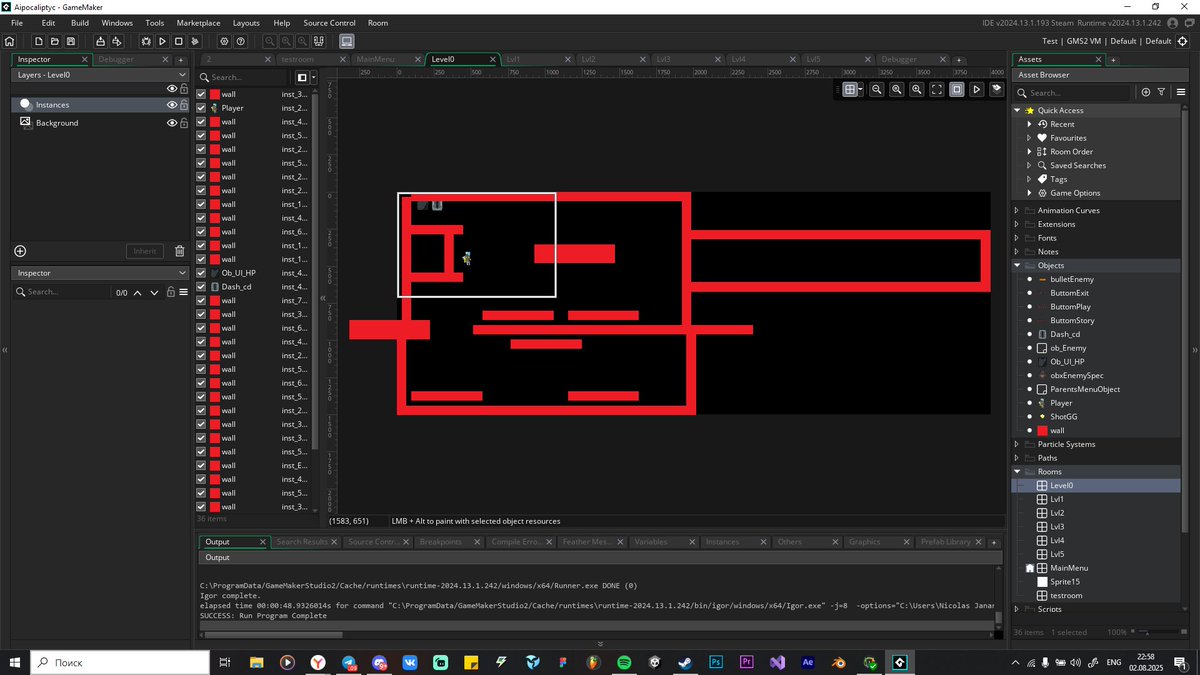Filter the asset tree with the funnel icon
Screen dimensions: 1200x675
click(1161, 92)
